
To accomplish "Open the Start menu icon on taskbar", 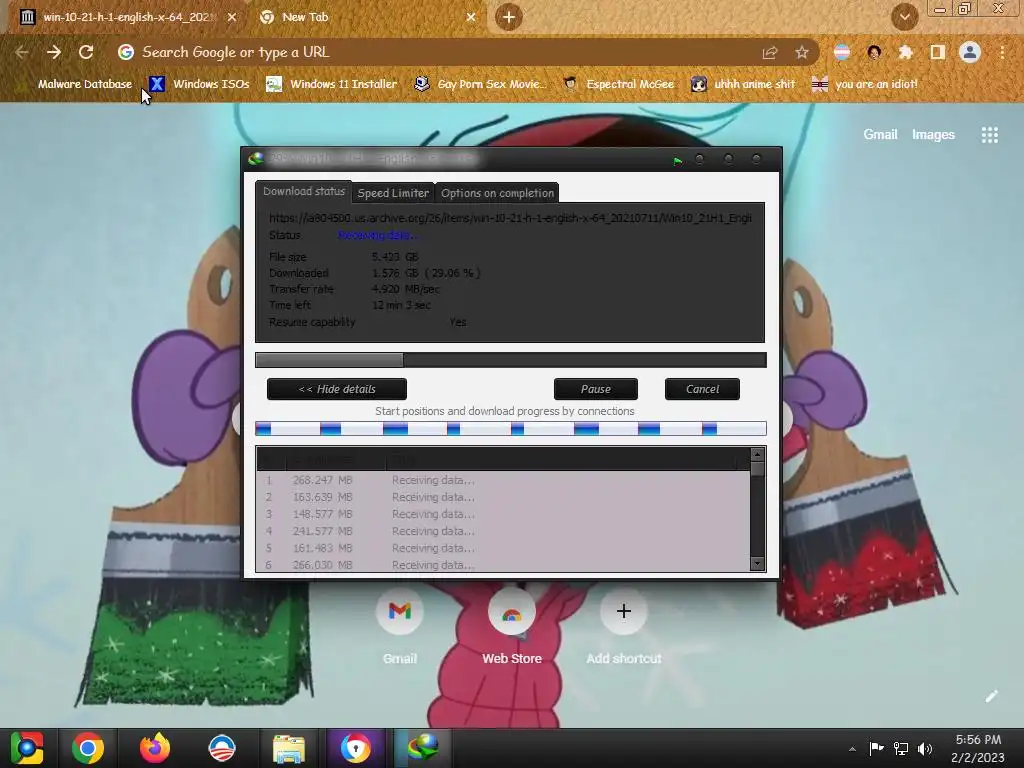I will coord(27,748).
